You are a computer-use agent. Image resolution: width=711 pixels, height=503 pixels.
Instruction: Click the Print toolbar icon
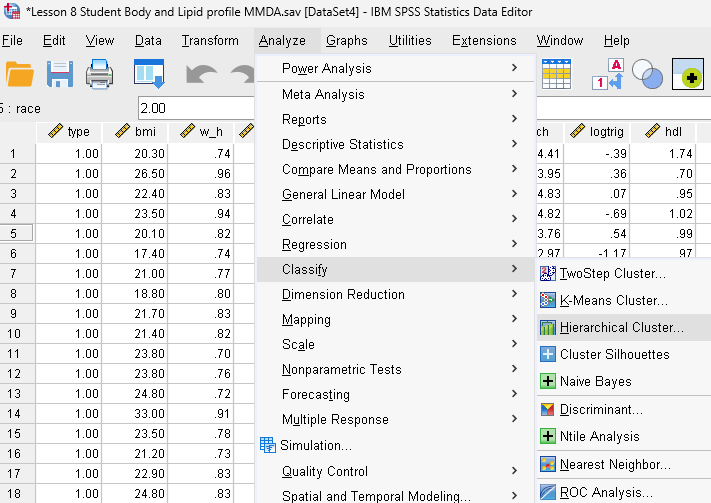coord(101,74)
